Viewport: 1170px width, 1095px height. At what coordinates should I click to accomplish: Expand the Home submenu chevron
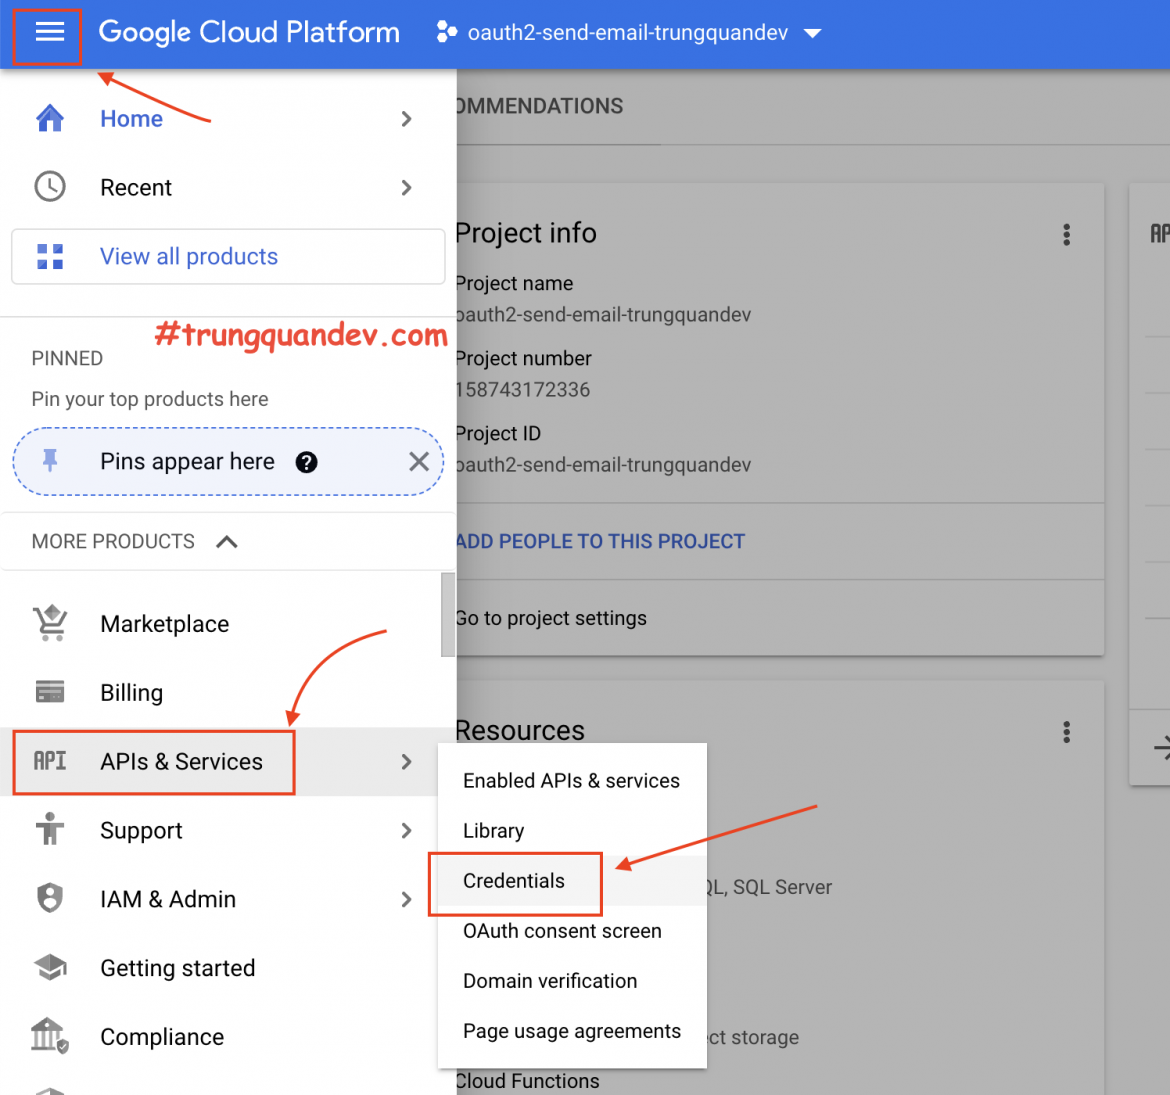click(x=406, y=119)
